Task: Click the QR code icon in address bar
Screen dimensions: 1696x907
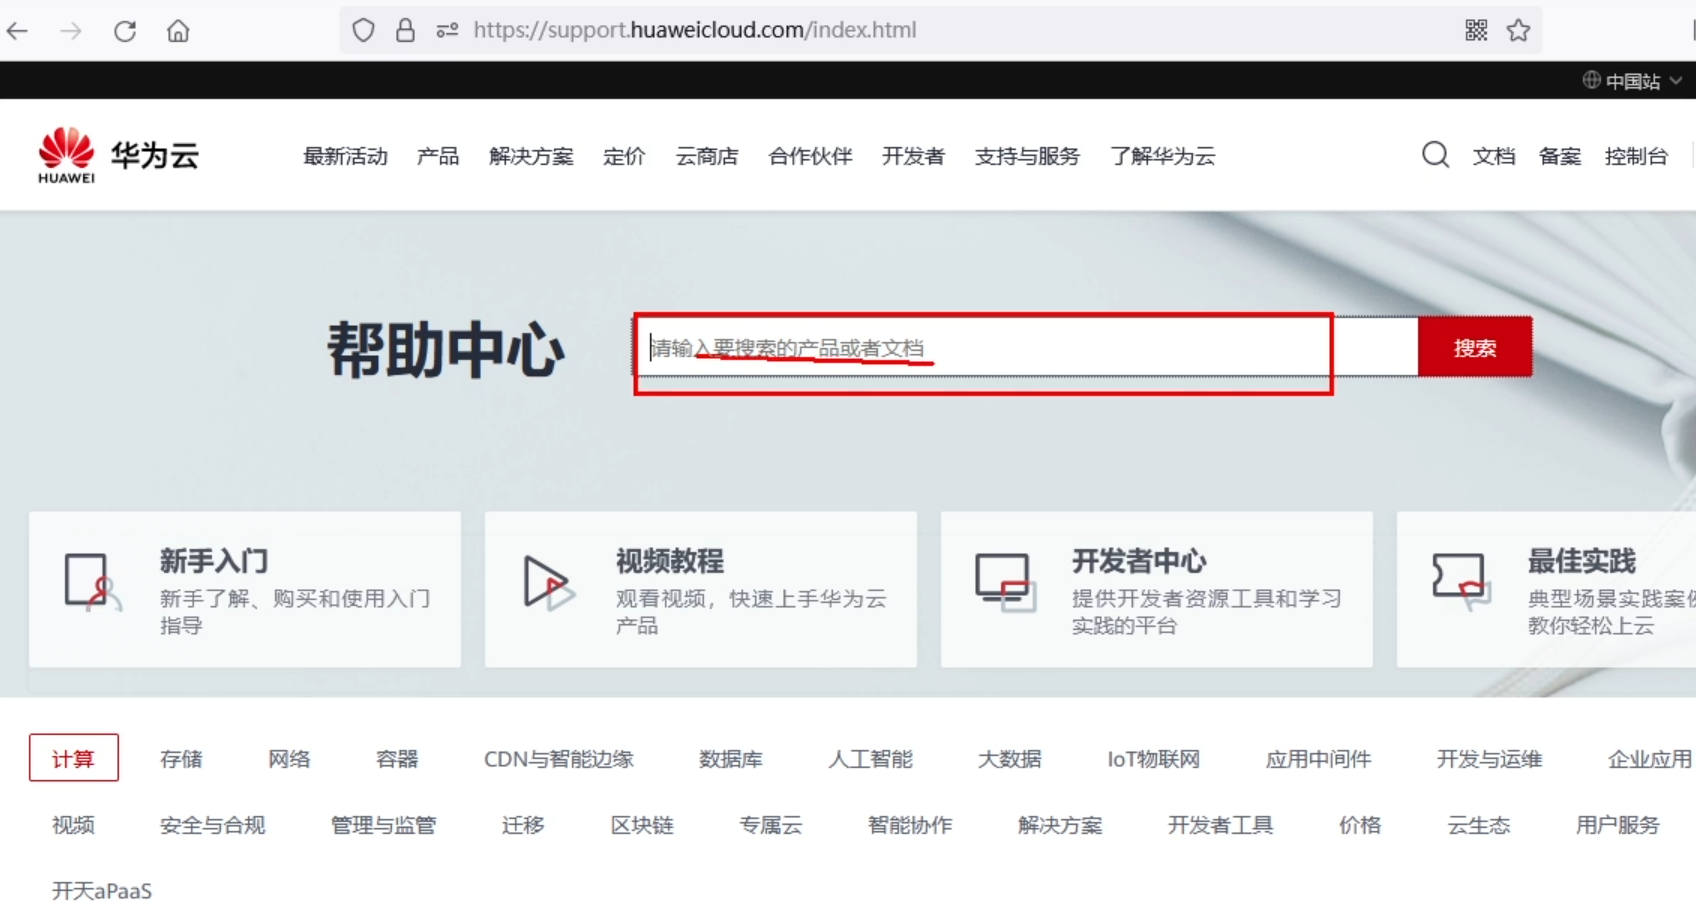Action: point(1476,30)
